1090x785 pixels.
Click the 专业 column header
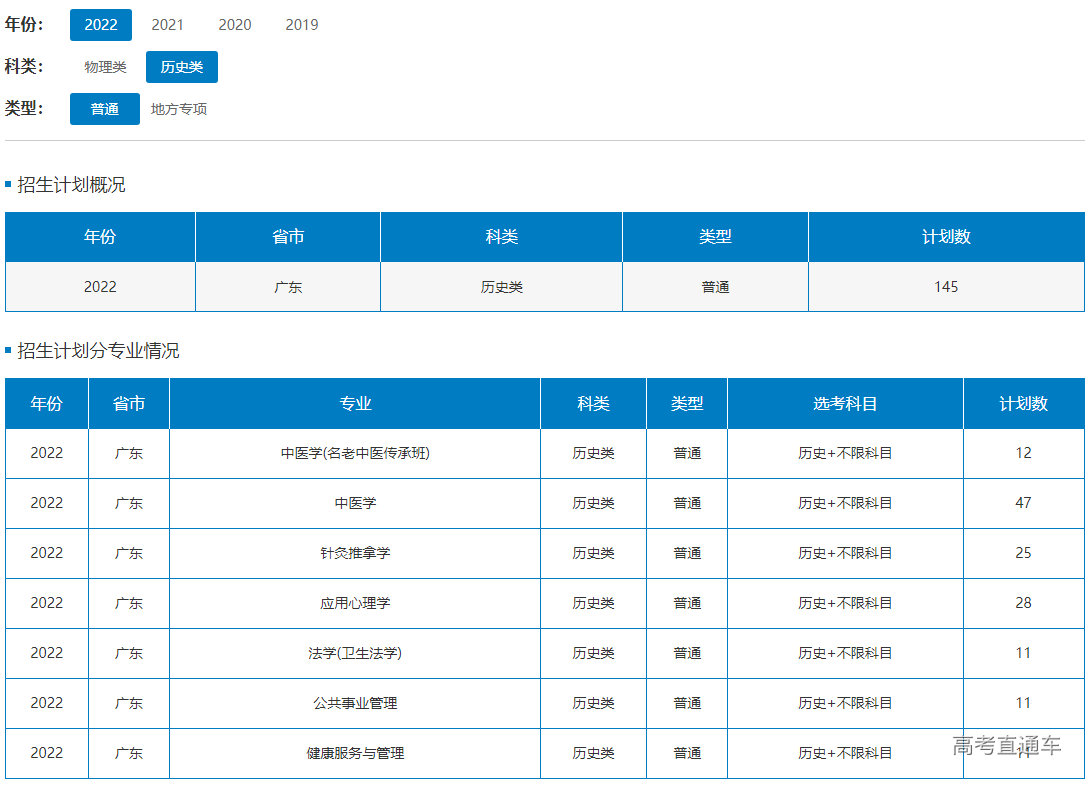point(355,404)
